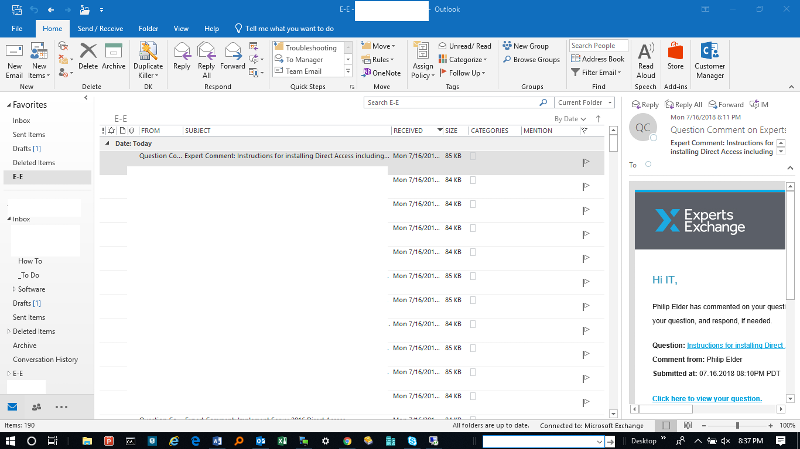Viewport: 800px width, 449px height.
Task: Open Duplicate Killer add-in
Action: (x=148, y=61)
